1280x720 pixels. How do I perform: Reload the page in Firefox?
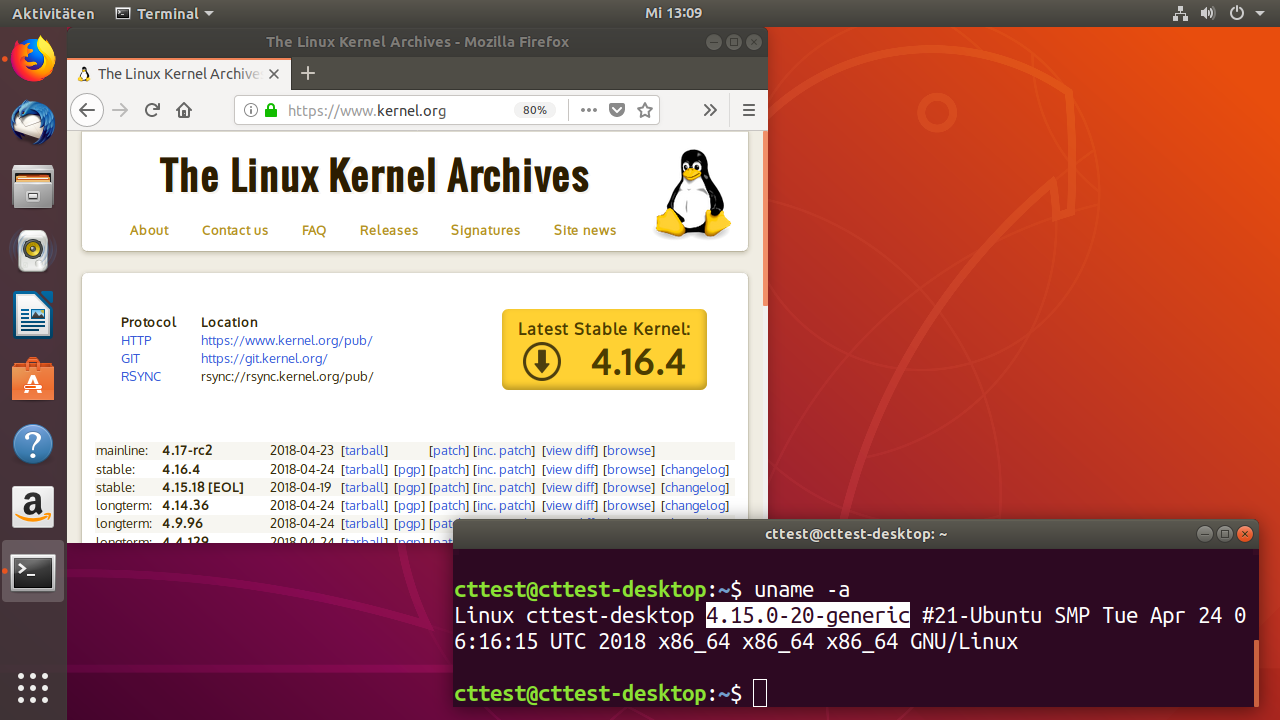click(x=152, y=110)
